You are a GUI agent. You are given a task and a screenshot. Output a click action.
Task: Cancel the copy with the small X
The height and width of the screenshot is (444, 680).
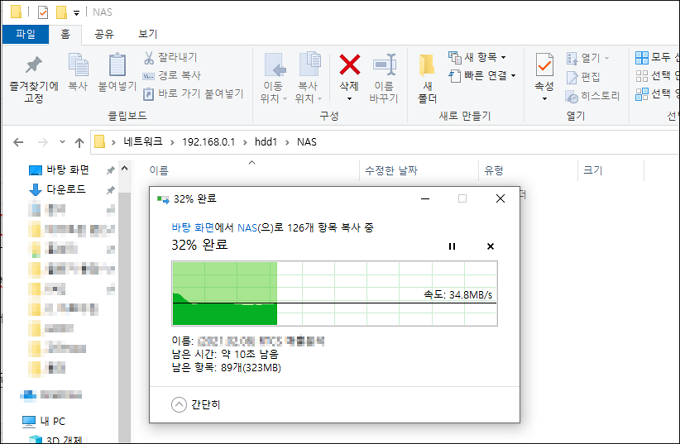click(490, 246)
